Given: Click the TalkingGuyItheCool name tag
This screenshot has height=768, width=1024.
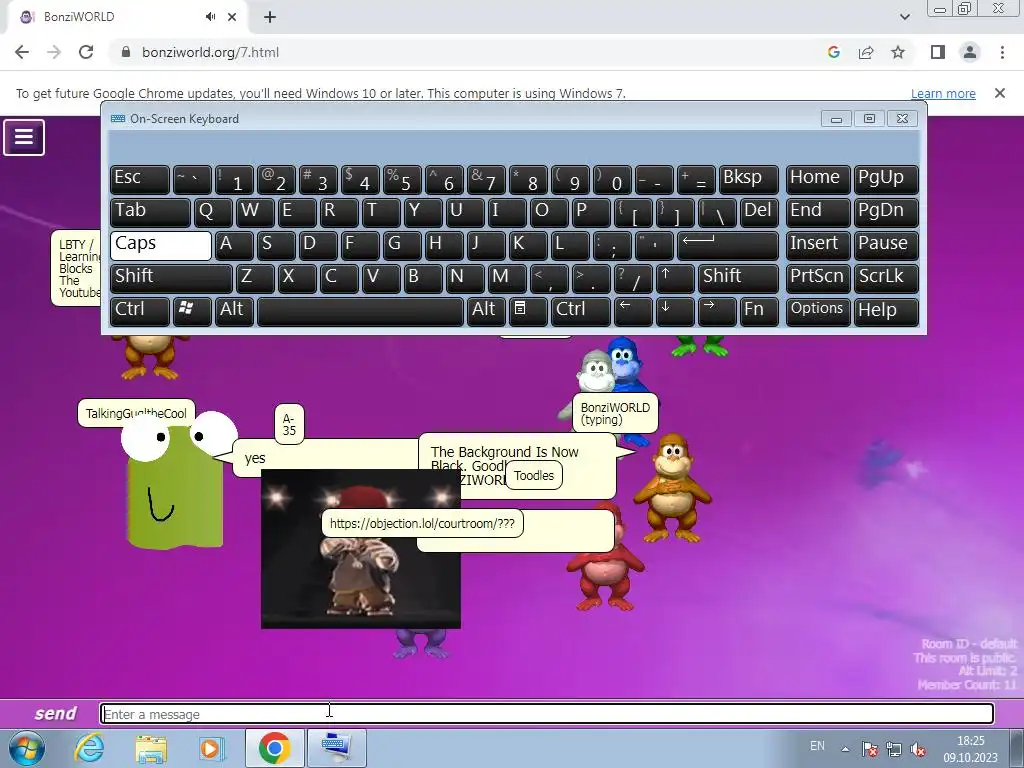Looking at the screenshot, I should 136,413.
